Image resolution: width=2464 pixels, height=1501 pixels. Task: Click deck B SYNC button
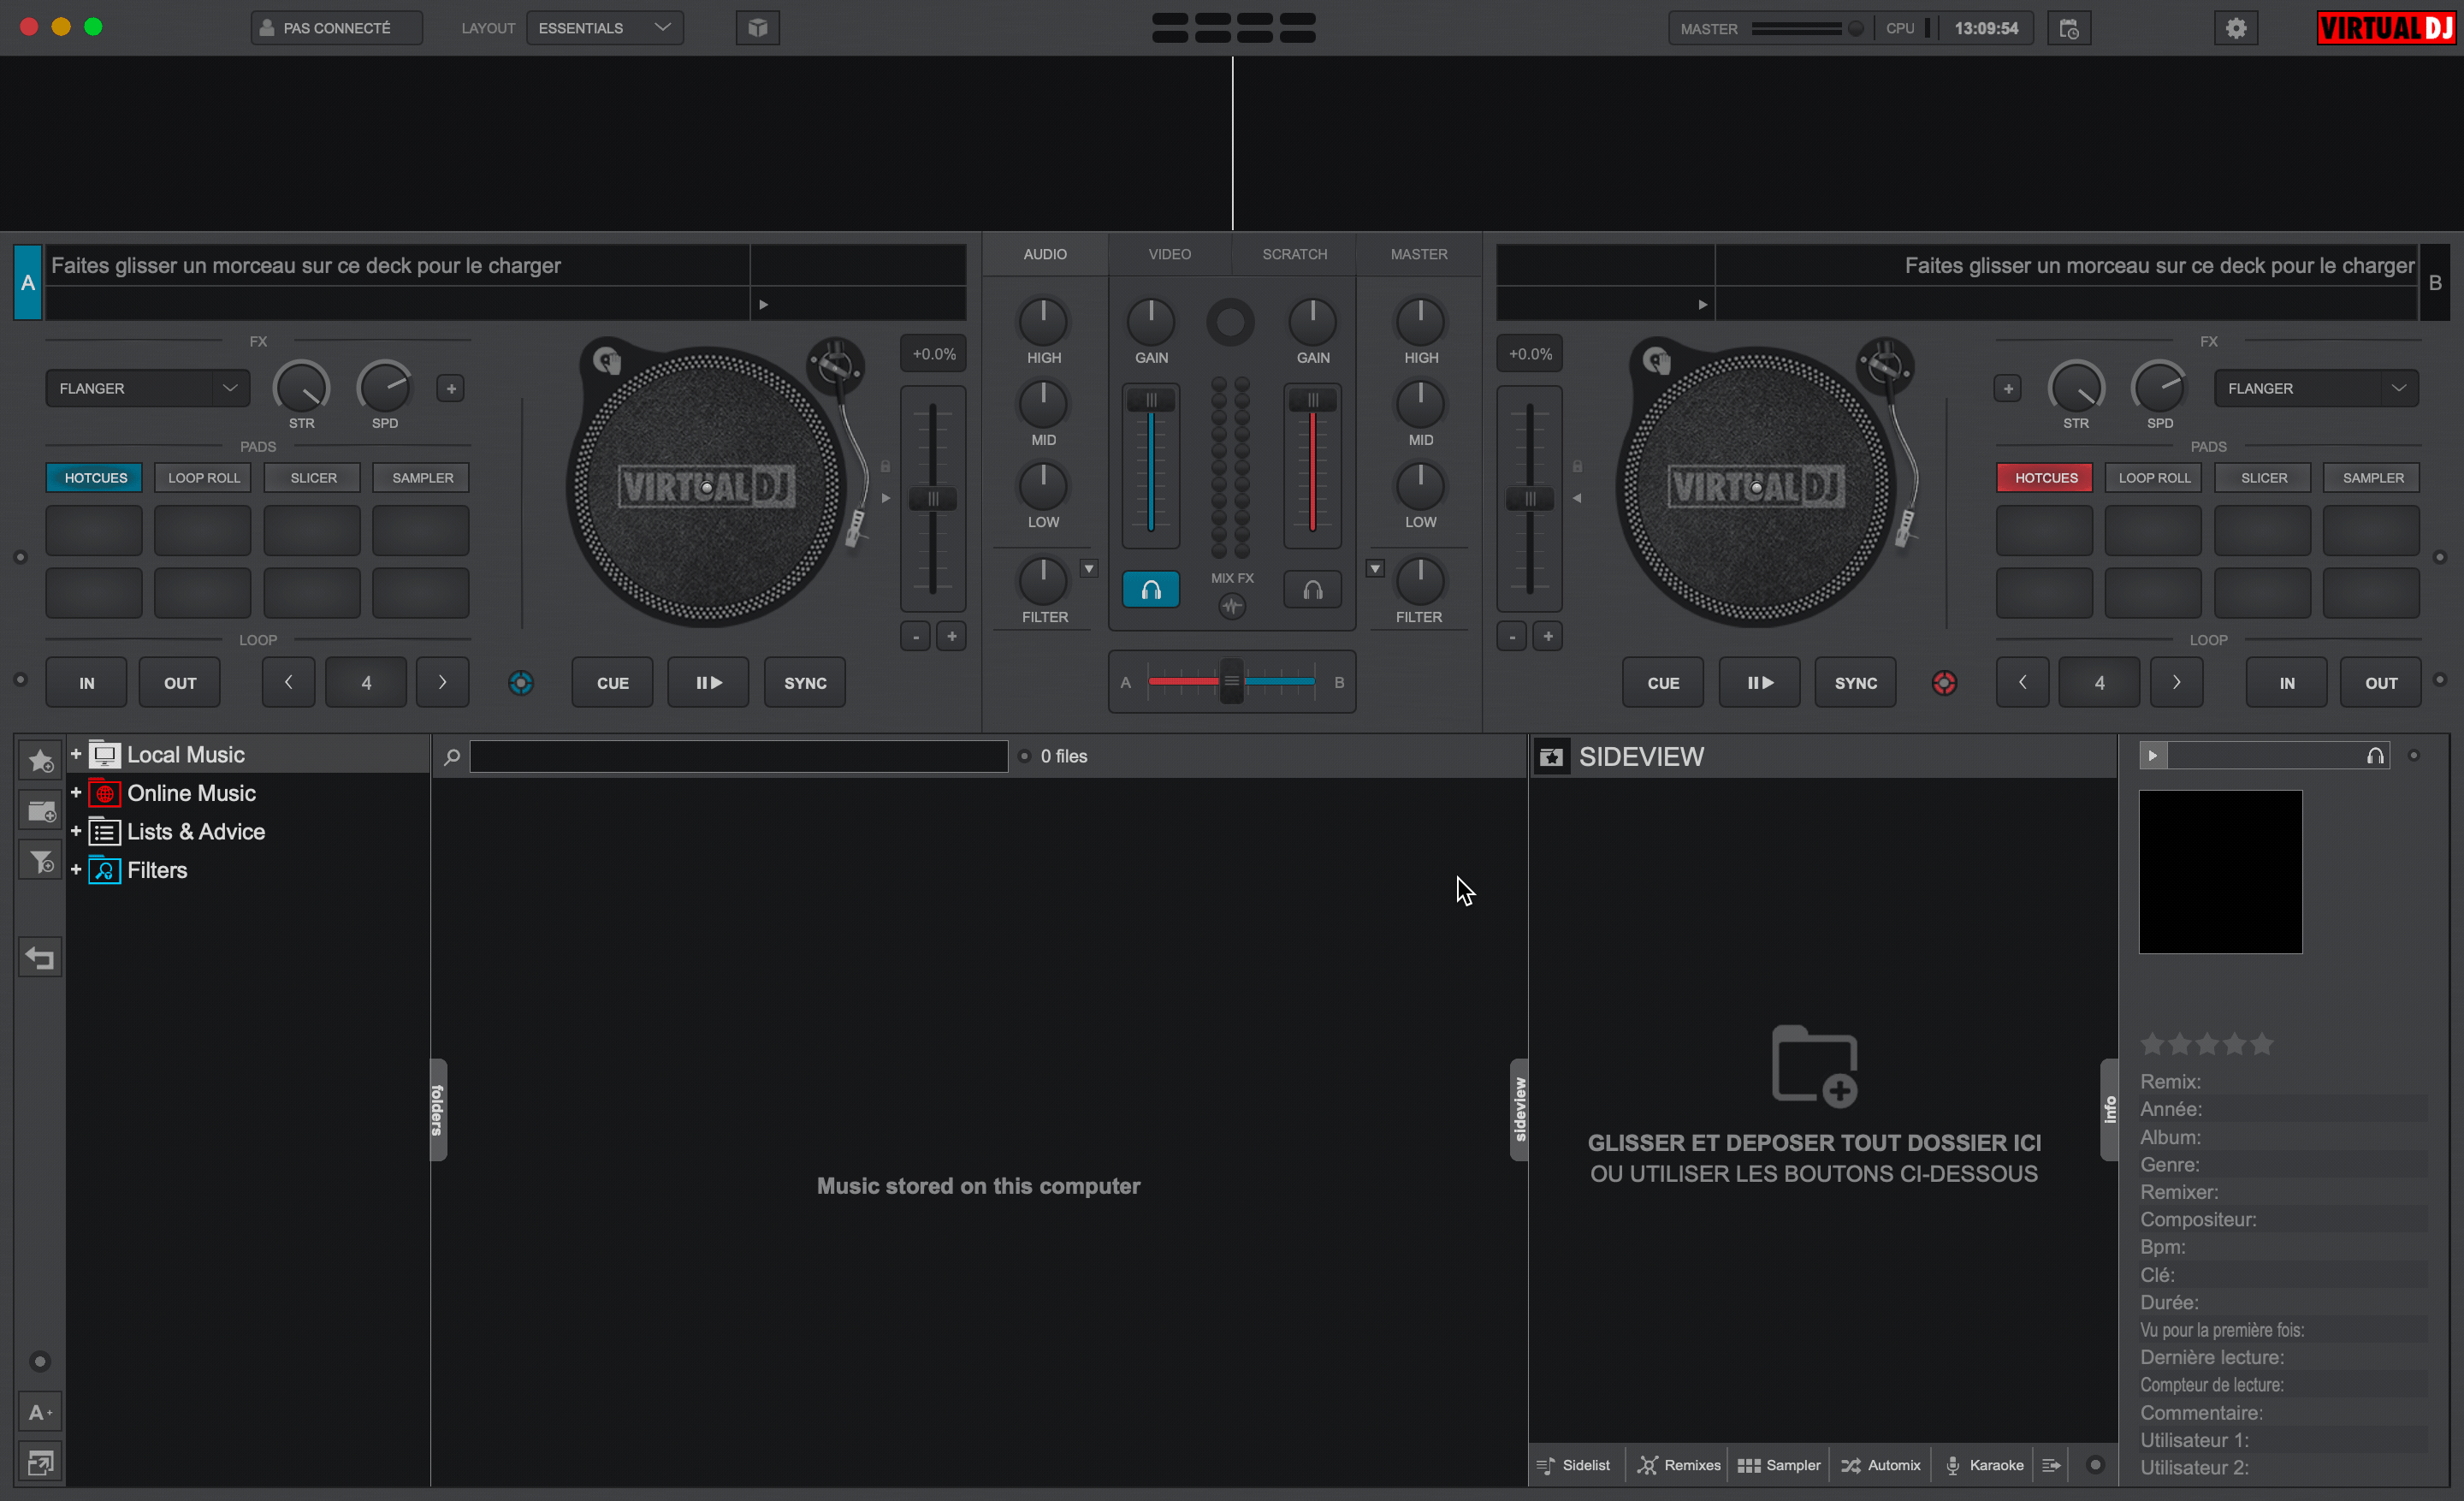(1856, 683)
